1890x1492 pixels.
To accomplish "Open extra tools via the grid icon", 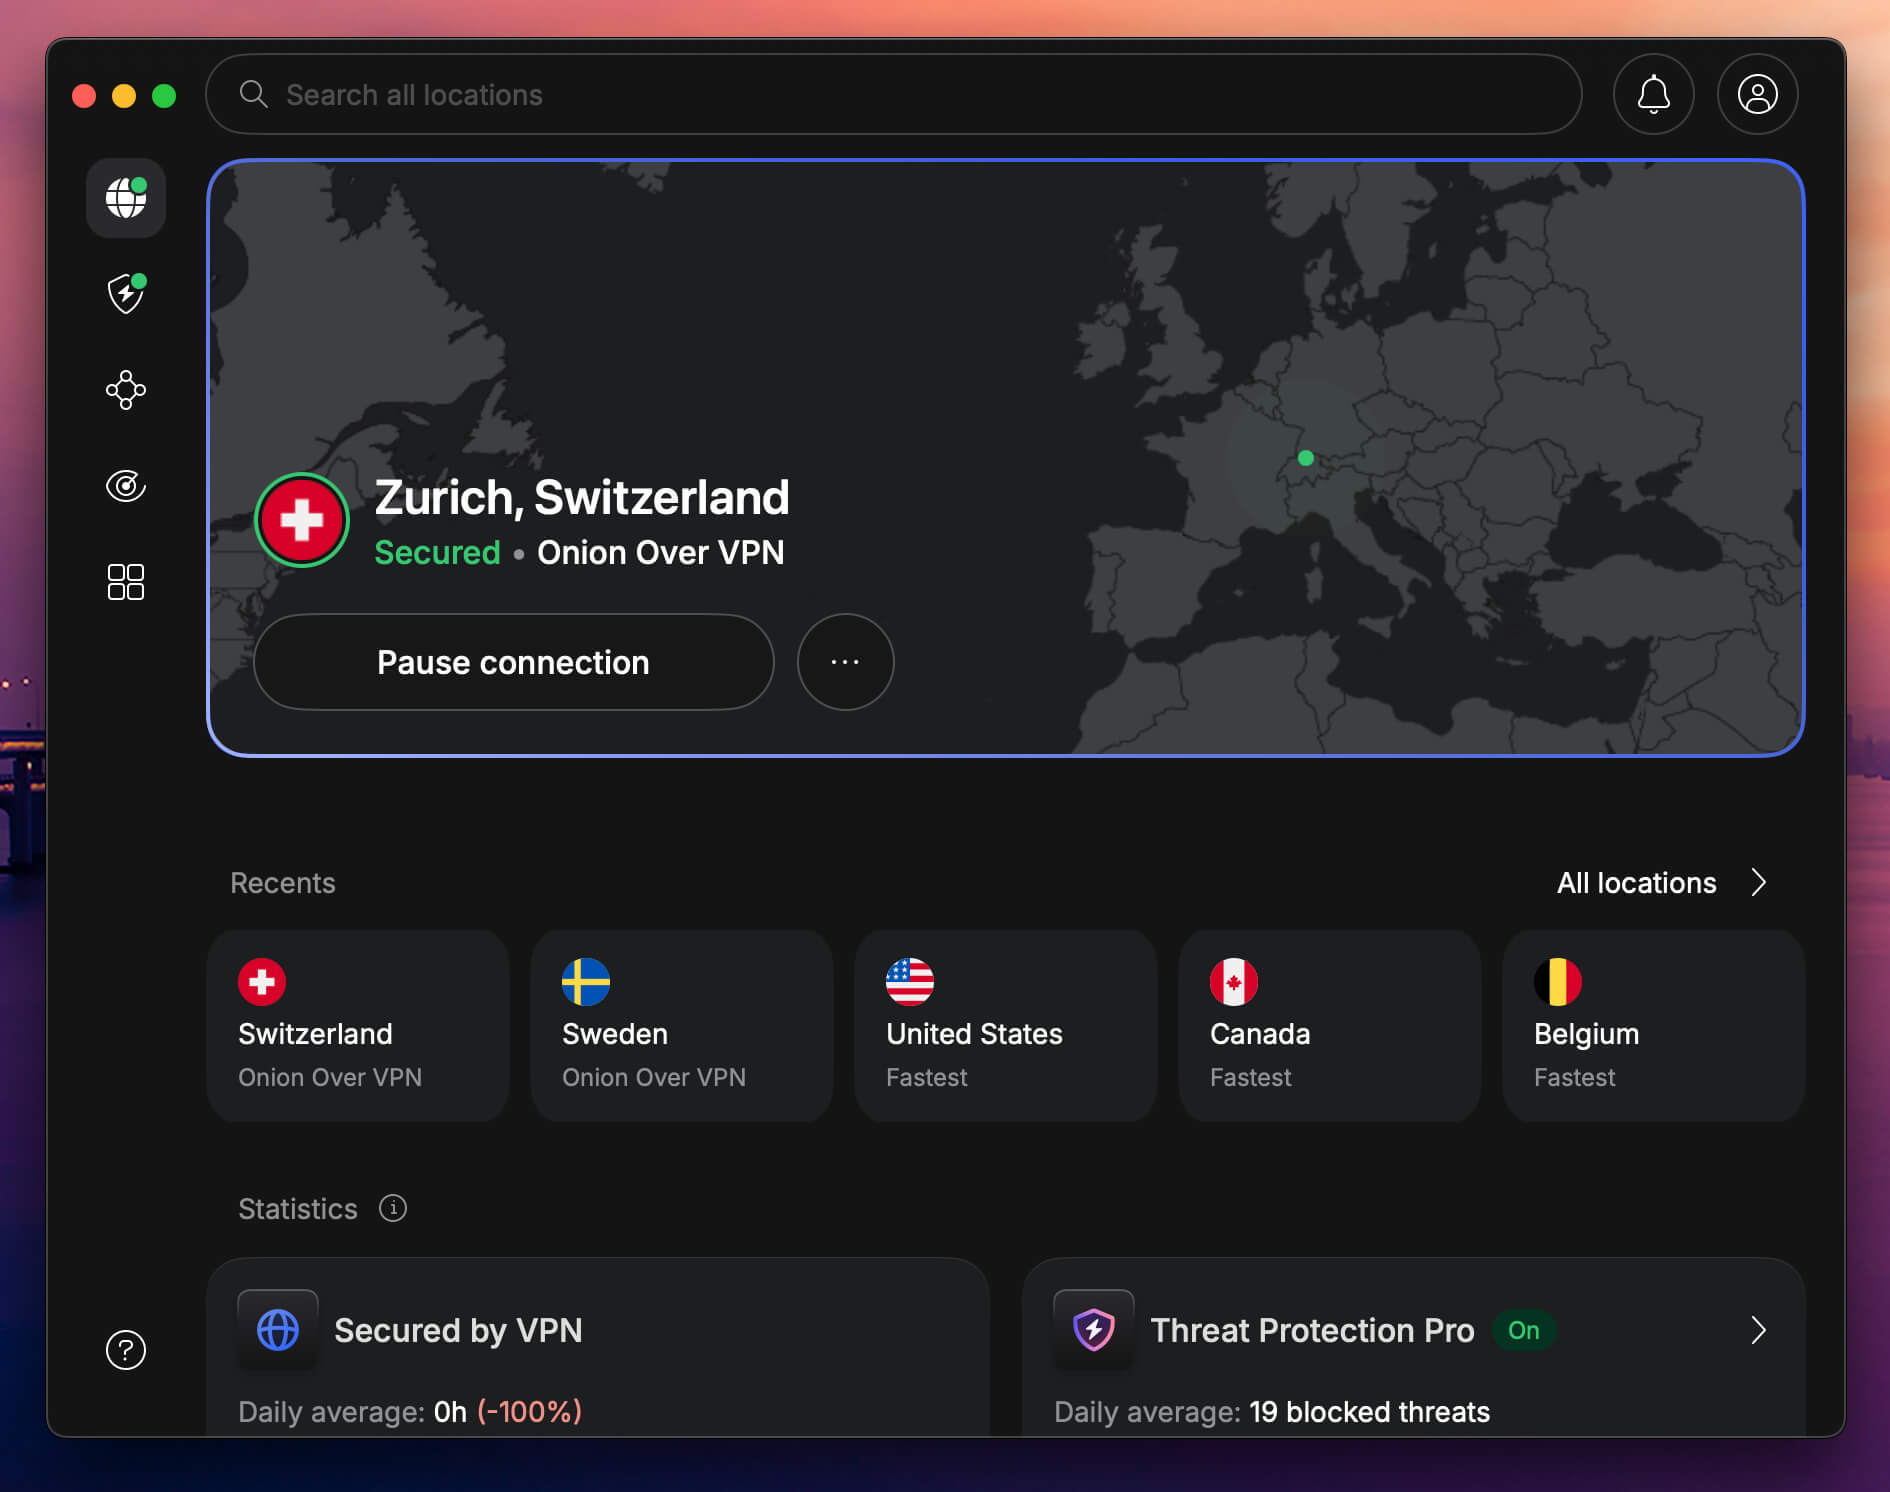I will click(125, 581).
